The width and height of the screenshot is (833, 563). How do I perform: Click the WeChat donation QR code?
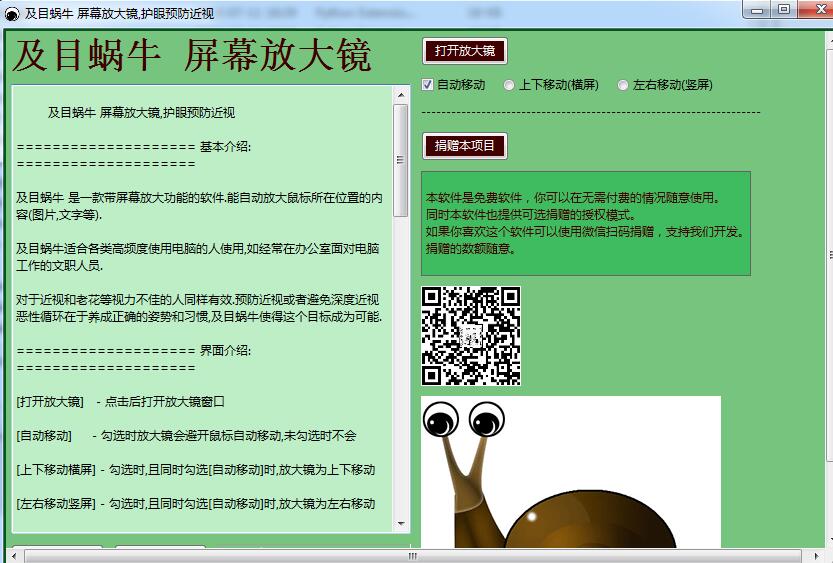click(x=471, y=336)
